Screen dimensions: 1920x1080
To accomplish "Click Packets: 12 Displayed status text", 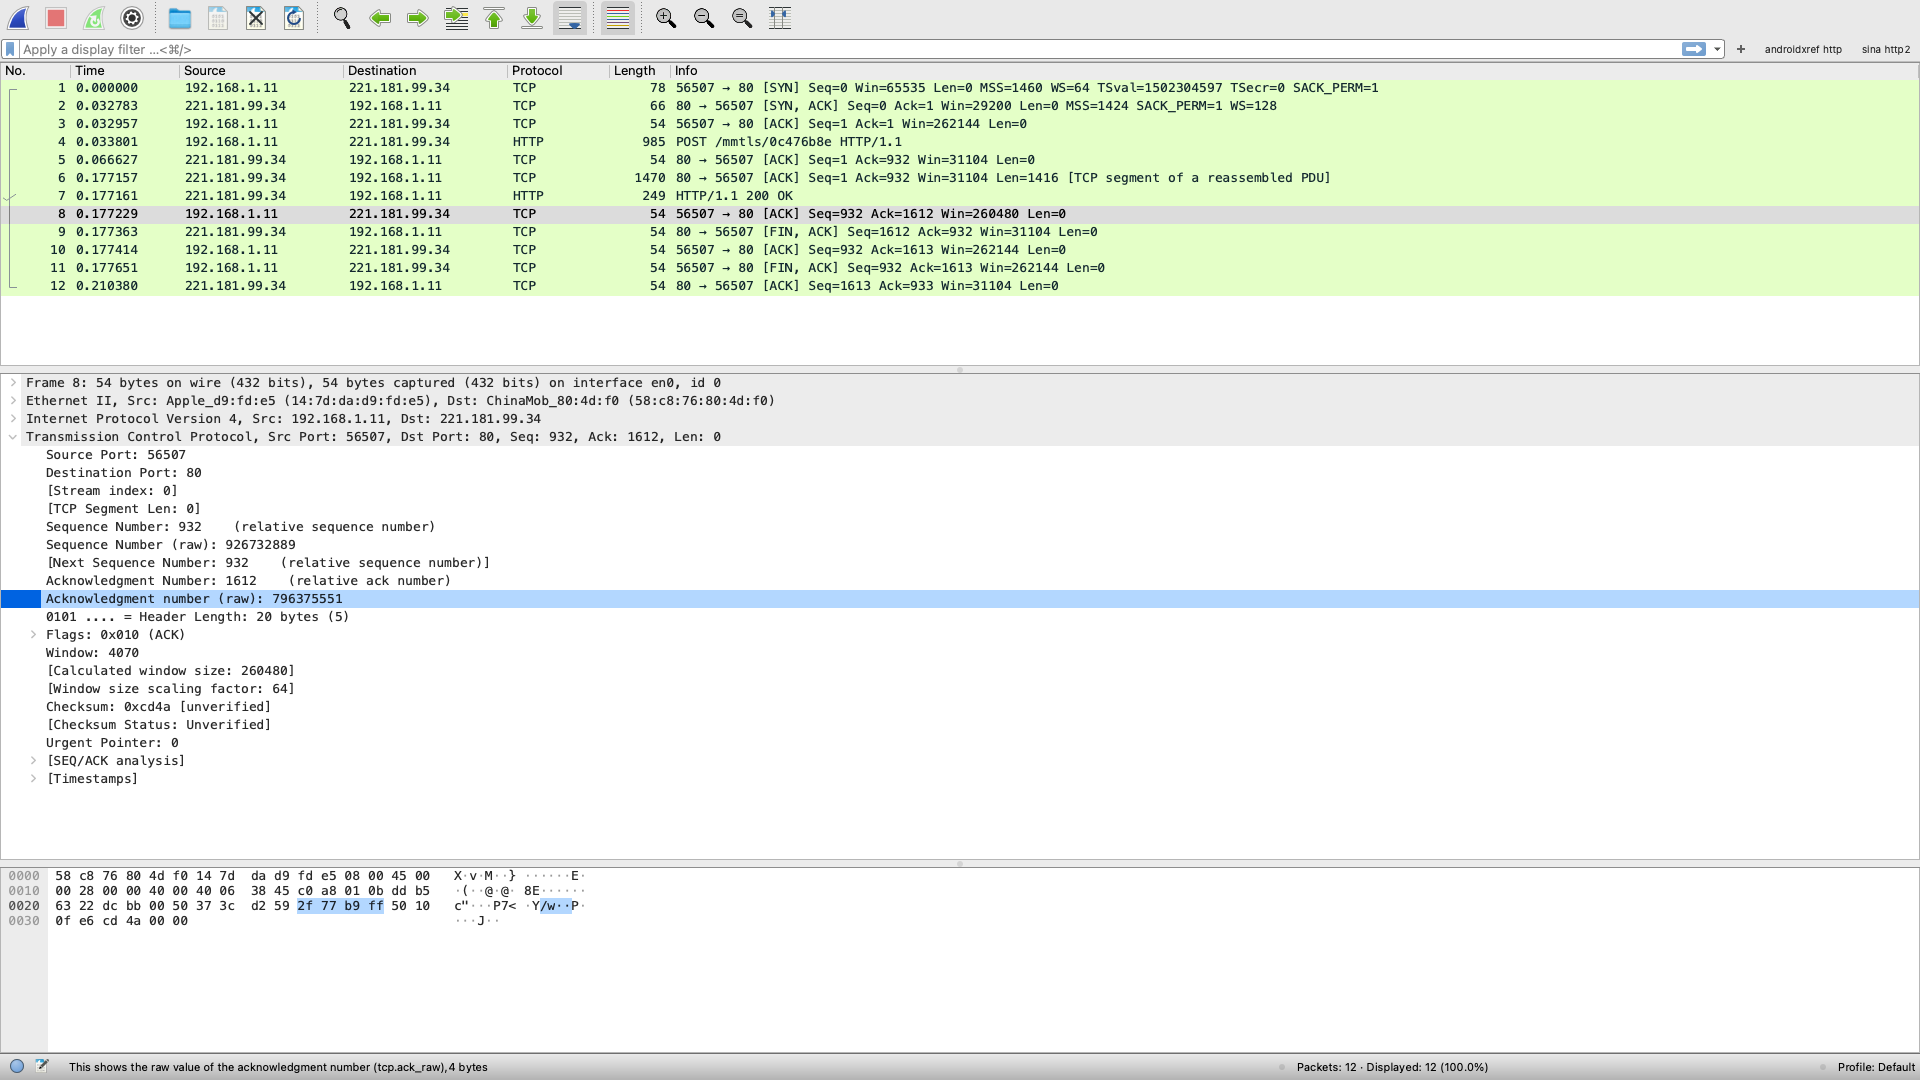I will 1392,1067.
